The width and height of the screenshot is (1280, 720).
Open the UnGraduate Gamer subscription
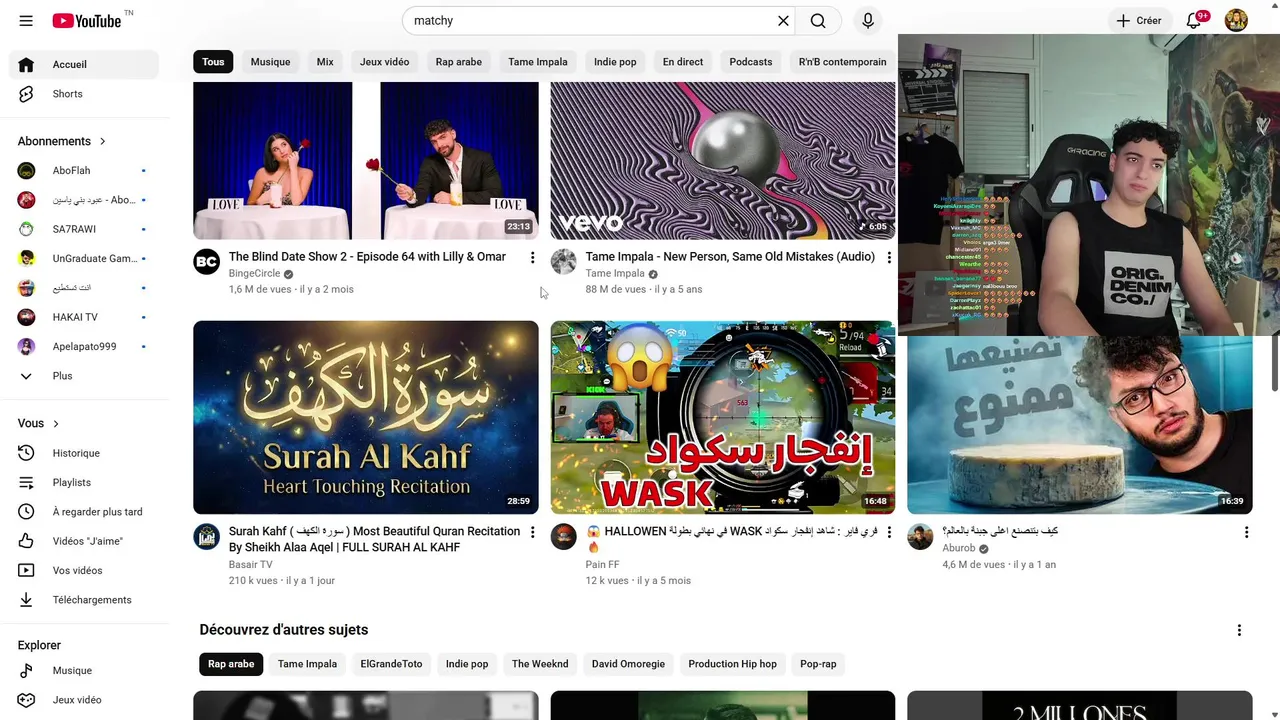[x=84, y=259]
